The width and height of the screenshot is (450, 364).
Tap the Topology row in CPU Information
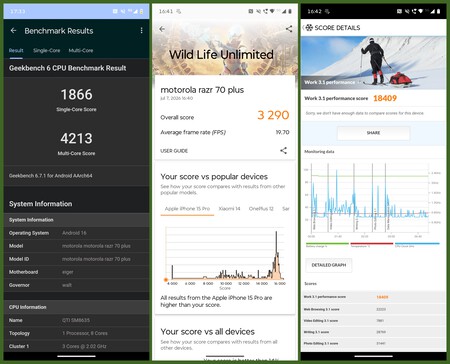tap(76, 333)
